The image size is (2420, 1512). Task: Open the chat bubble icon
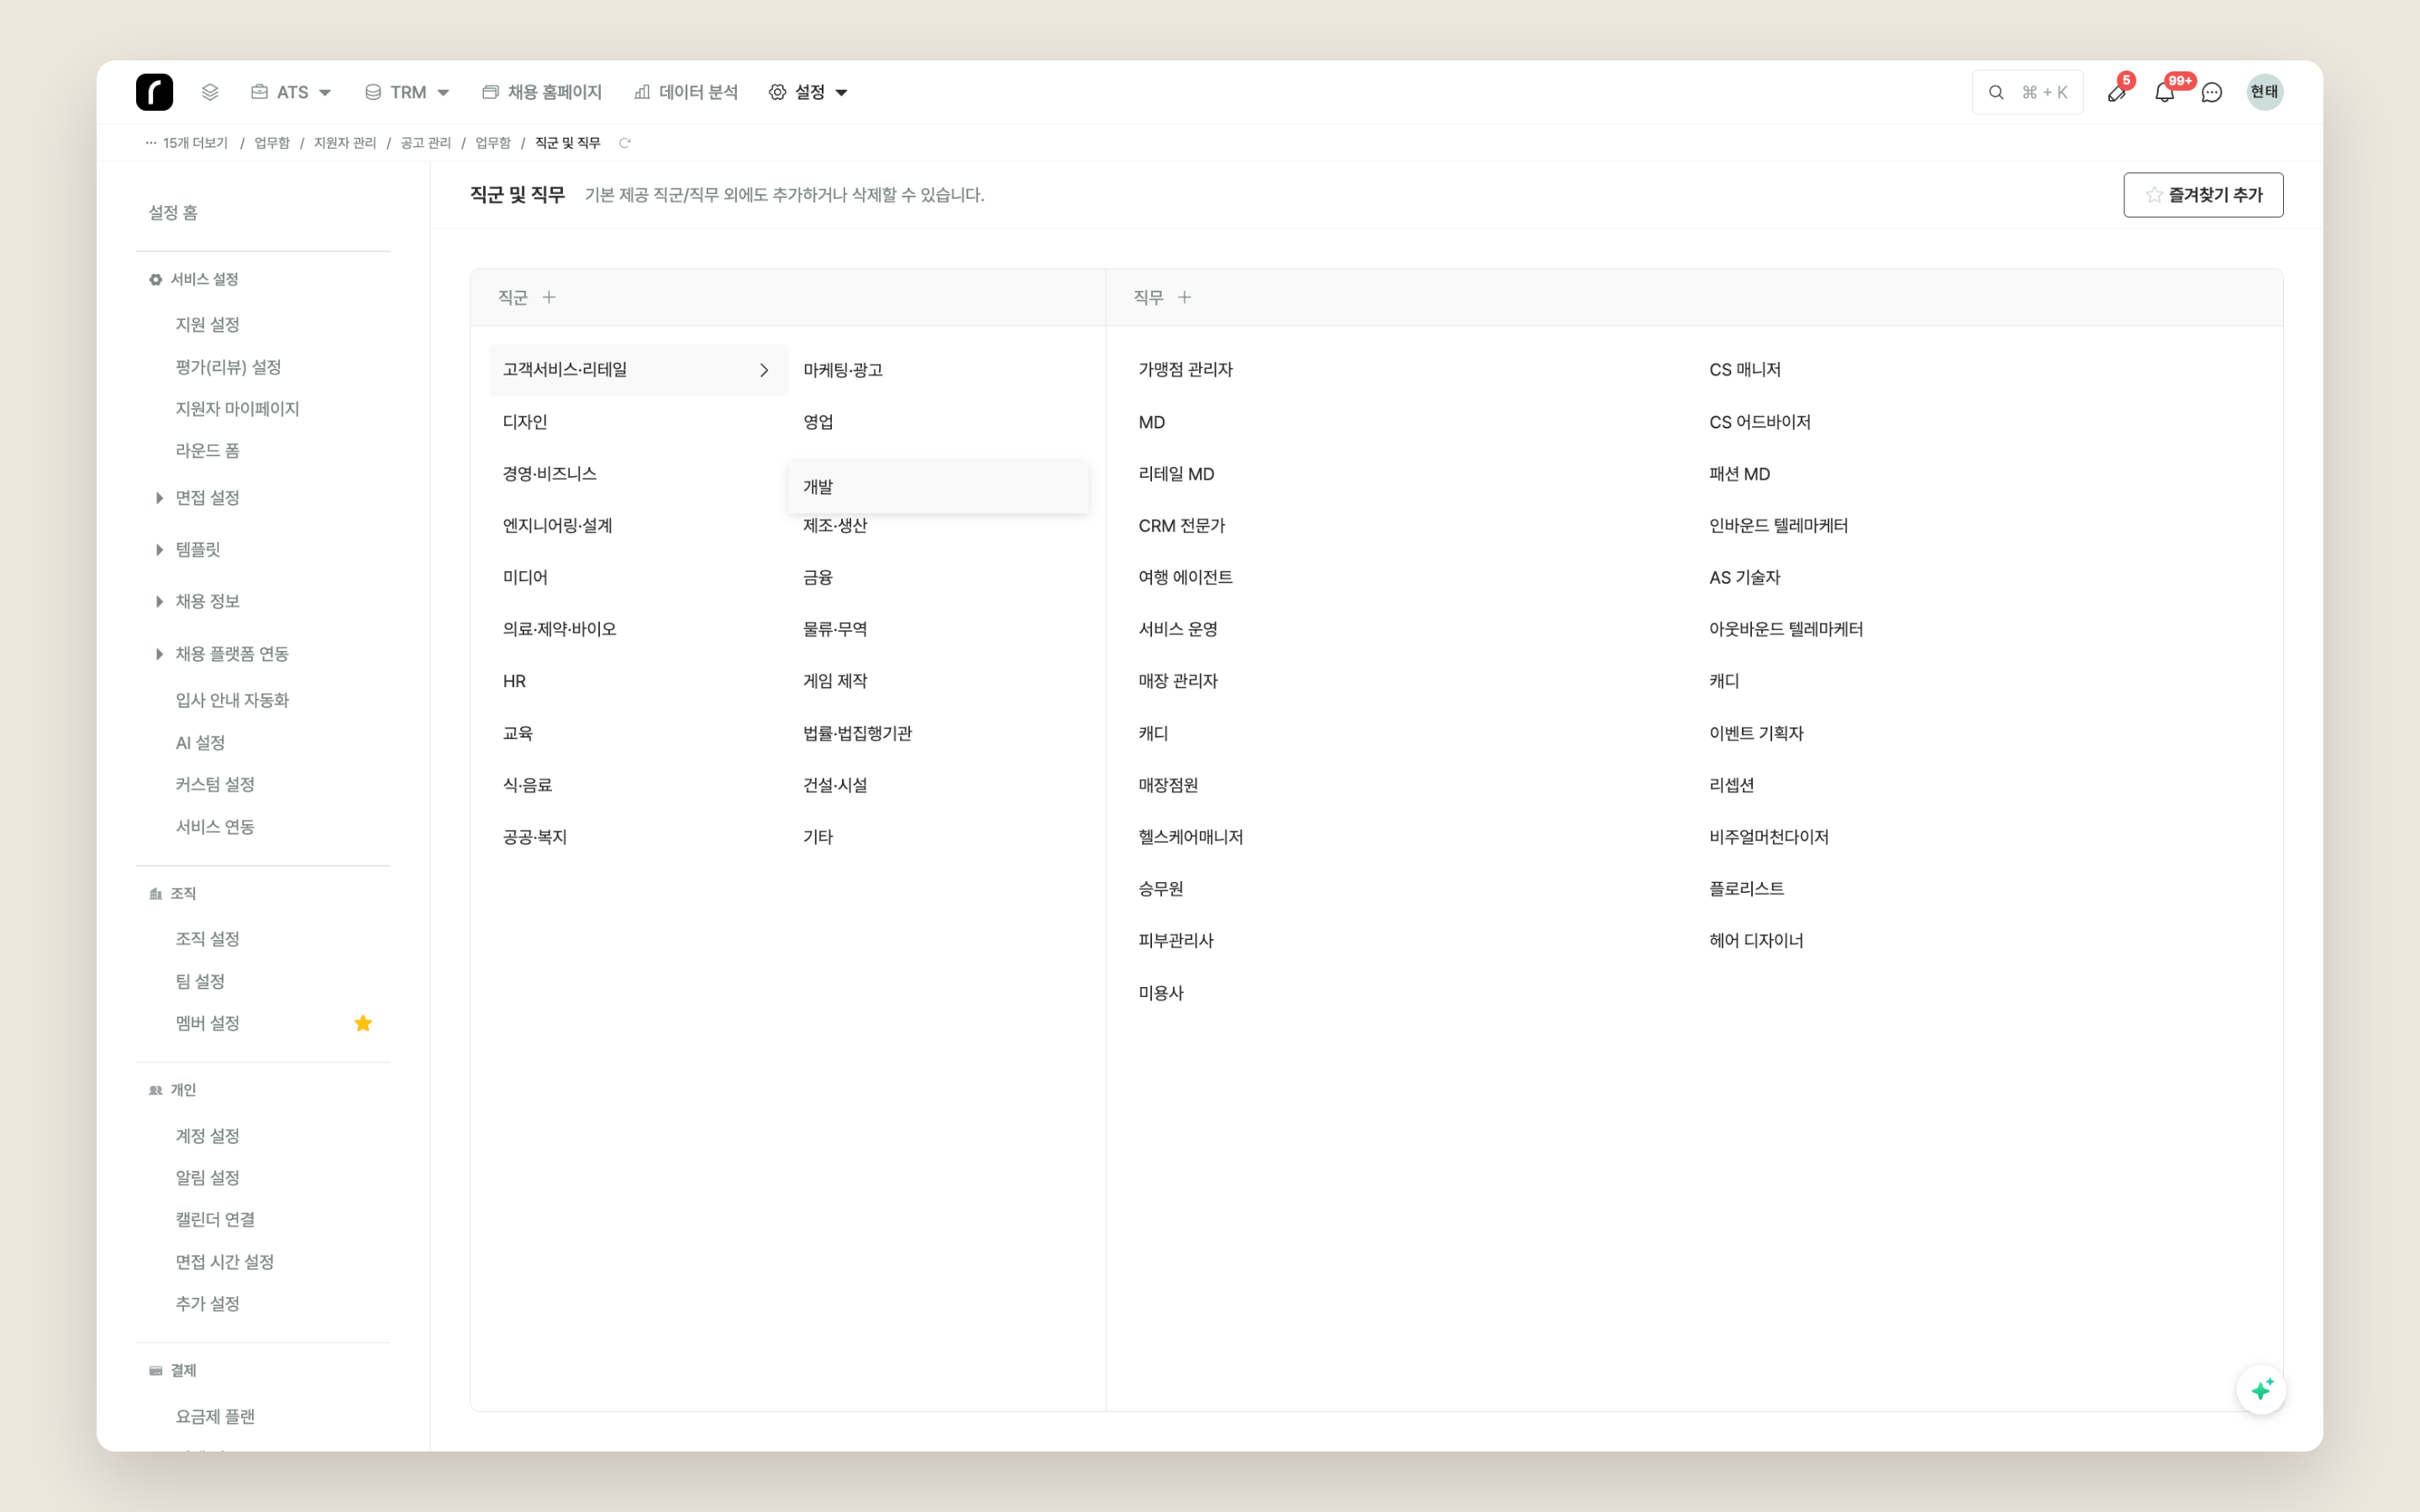[x=2212, y=92]
